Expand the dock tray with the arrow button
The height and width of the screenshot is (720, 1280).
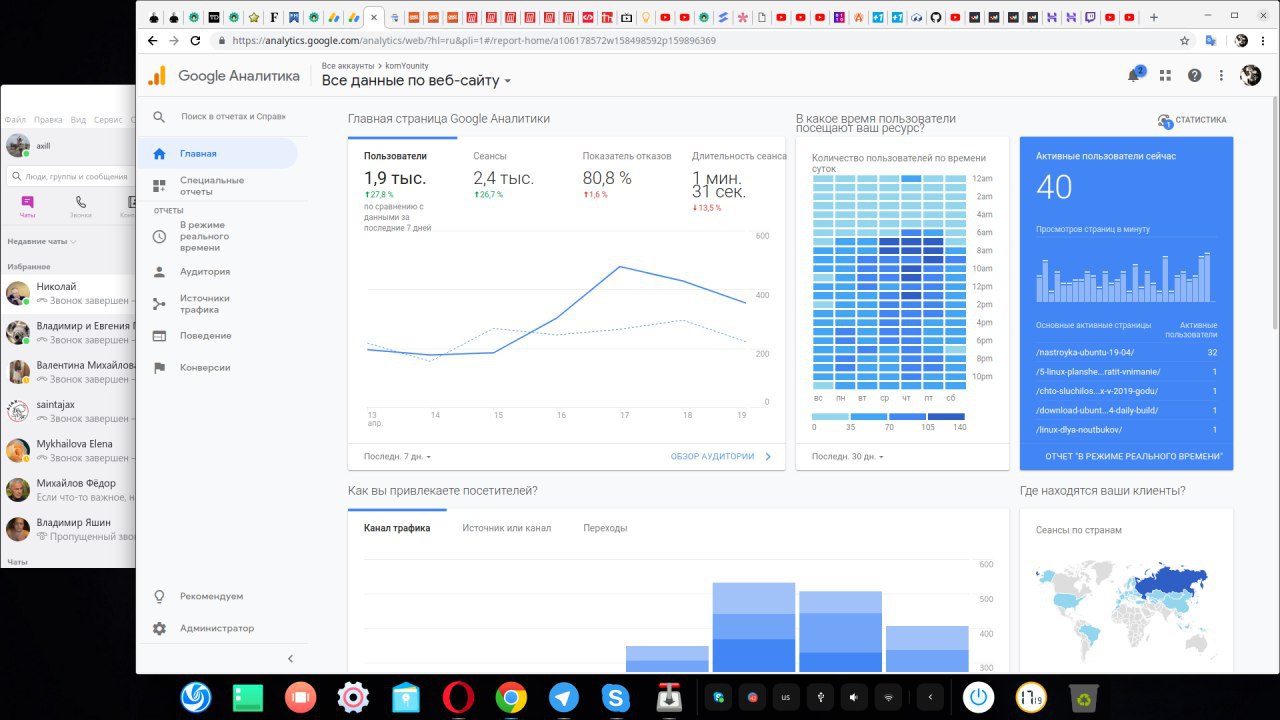(x=931, y=697)
